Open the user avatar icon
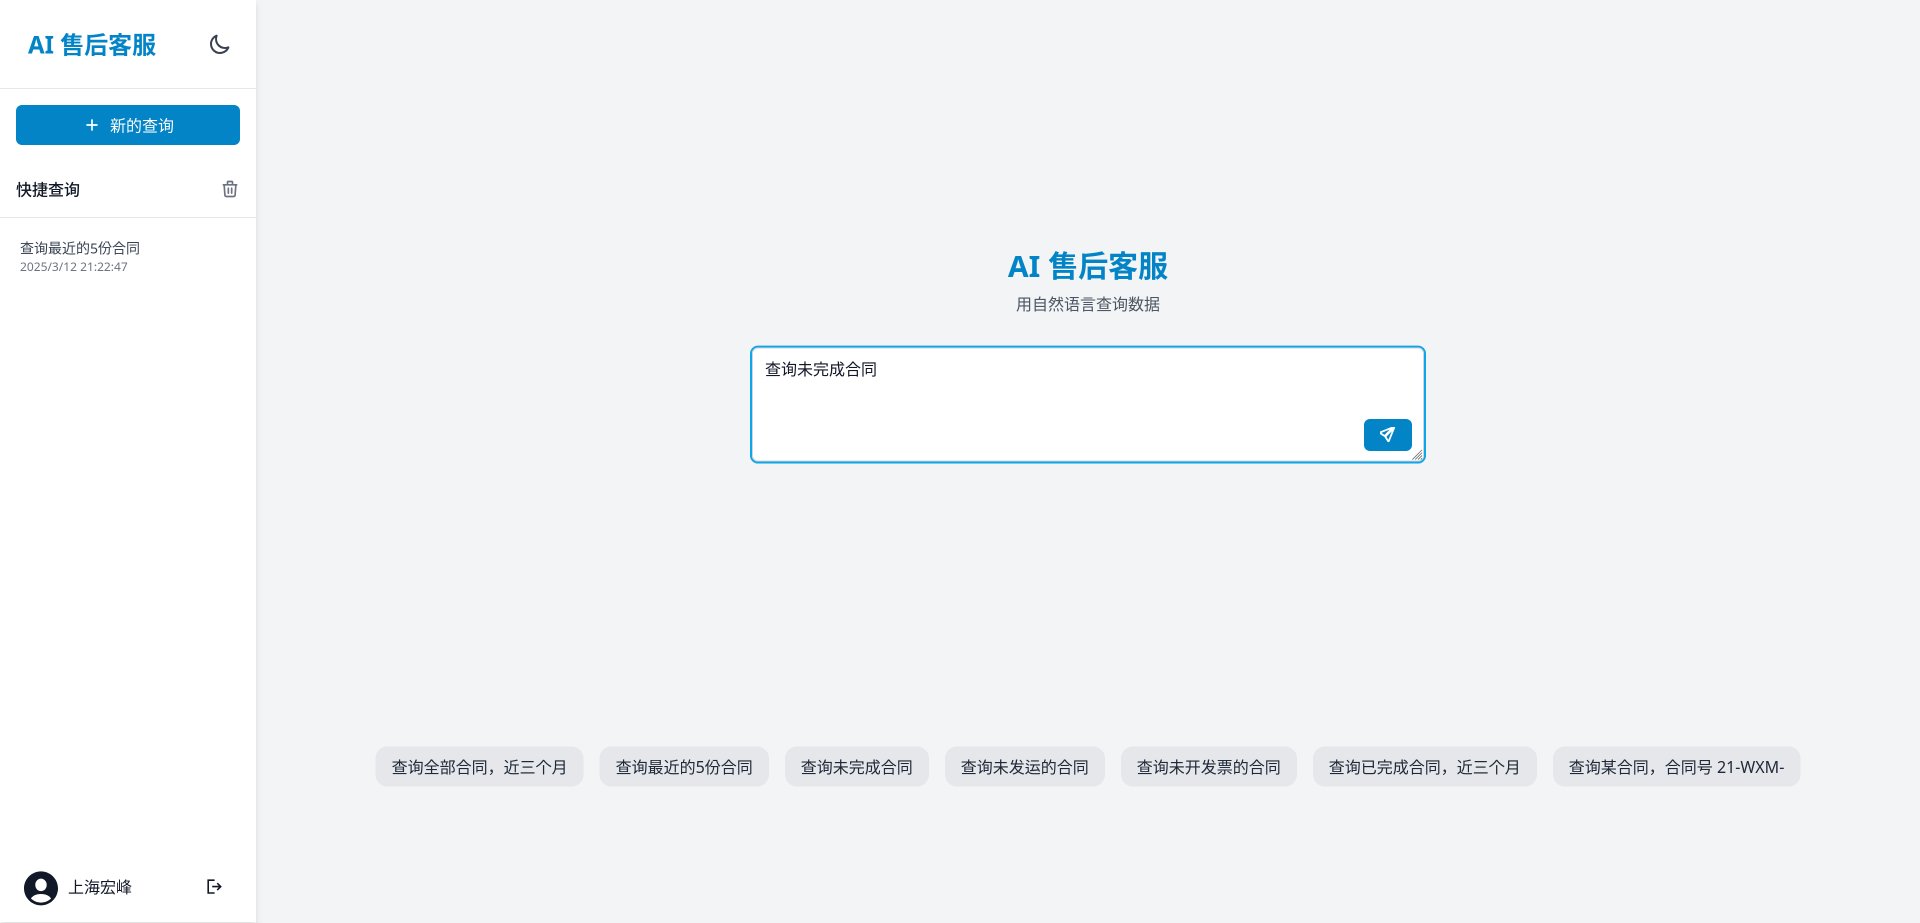1920x923 pixels. coord(40,887)
